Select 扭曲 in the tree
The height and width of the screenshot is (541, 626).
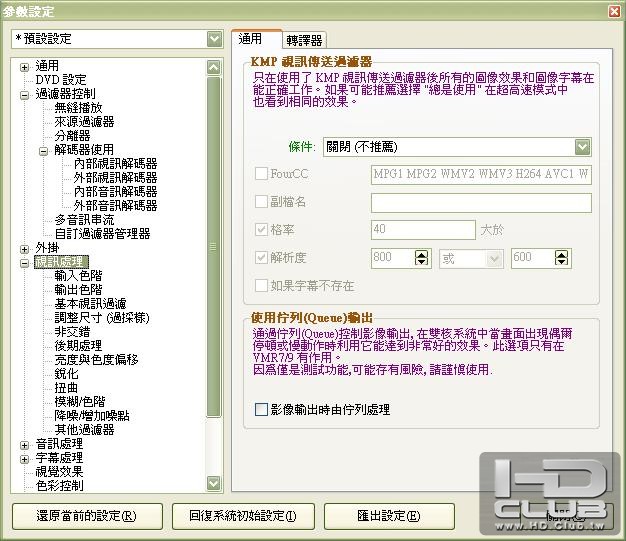[x=66, y=388]
